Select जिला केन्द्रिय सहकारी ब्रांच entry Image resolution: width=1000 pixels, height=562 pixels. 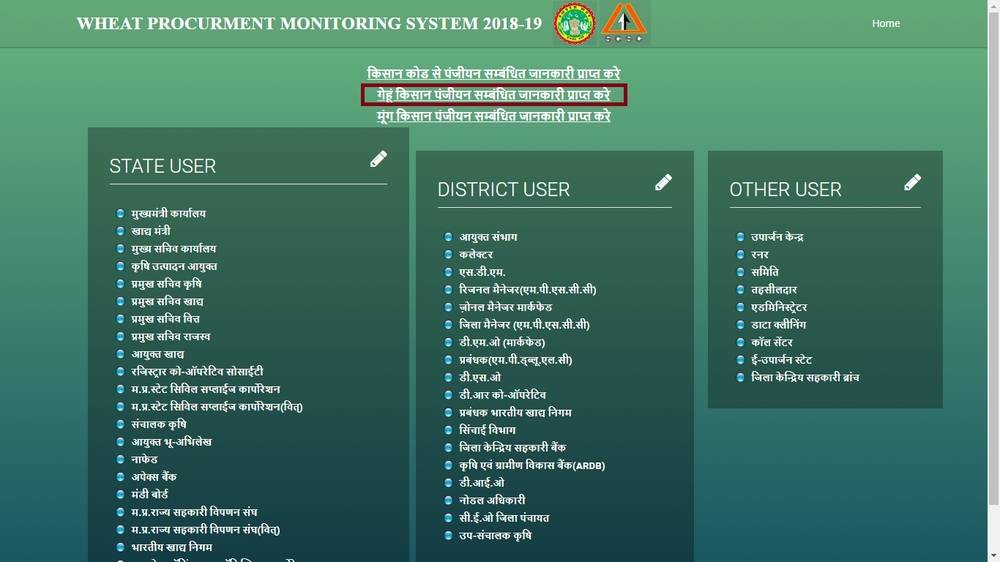pyautogui.click(x=805, y=377)
